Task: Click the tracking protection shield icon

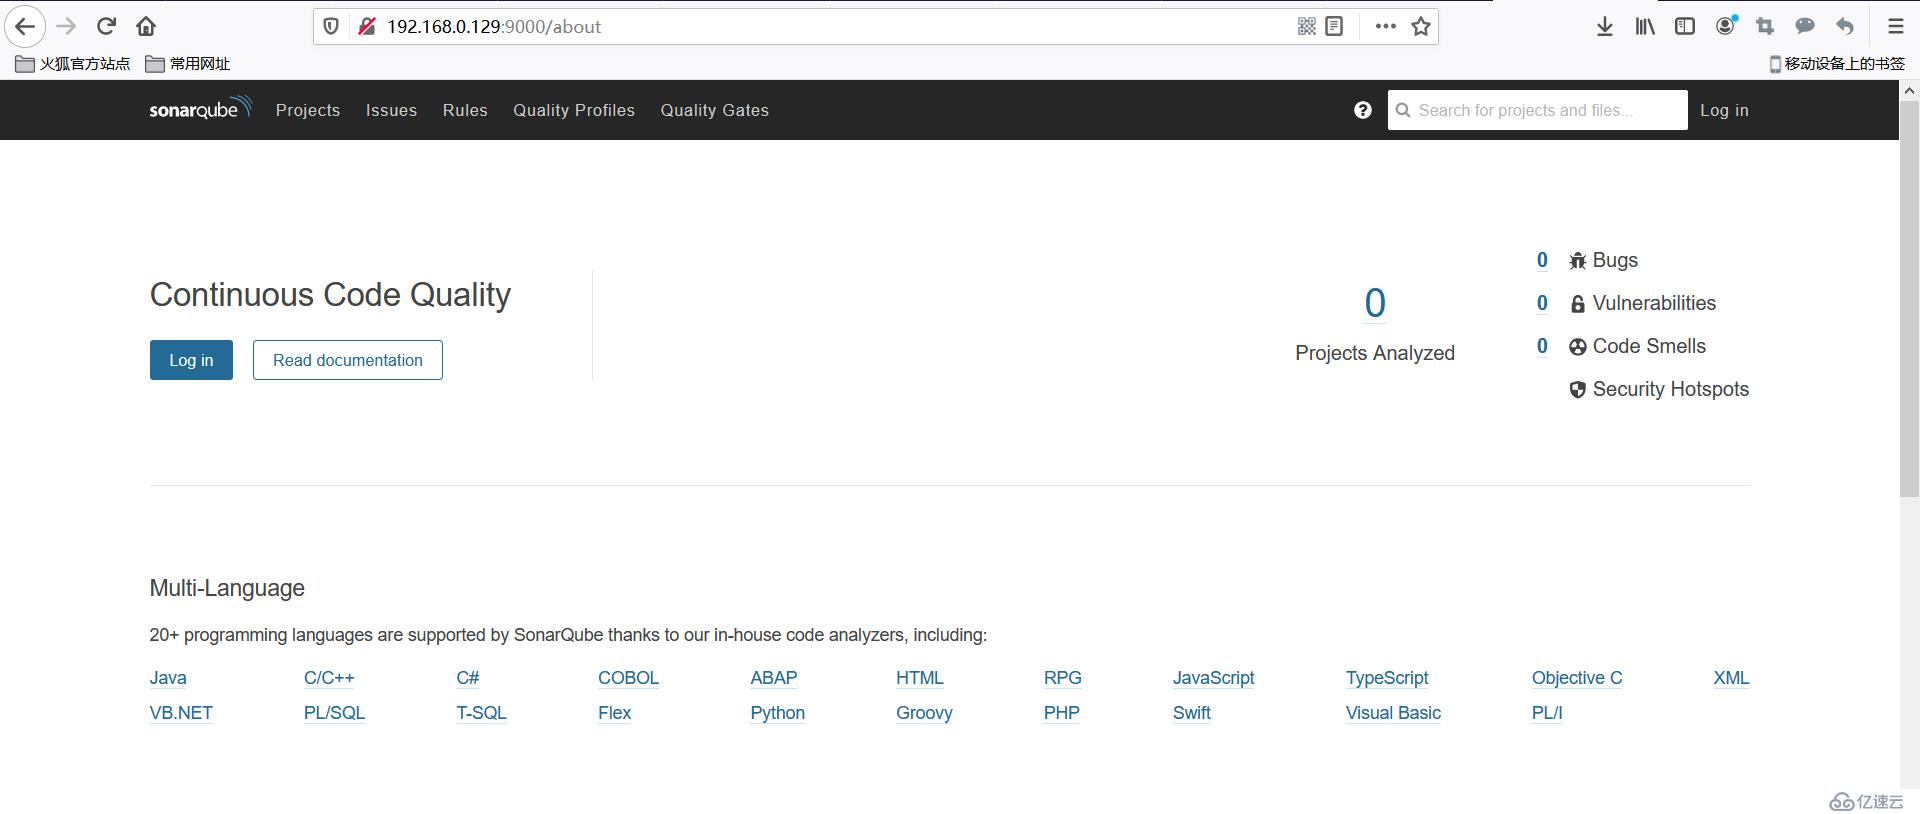Action: [331, 26]
